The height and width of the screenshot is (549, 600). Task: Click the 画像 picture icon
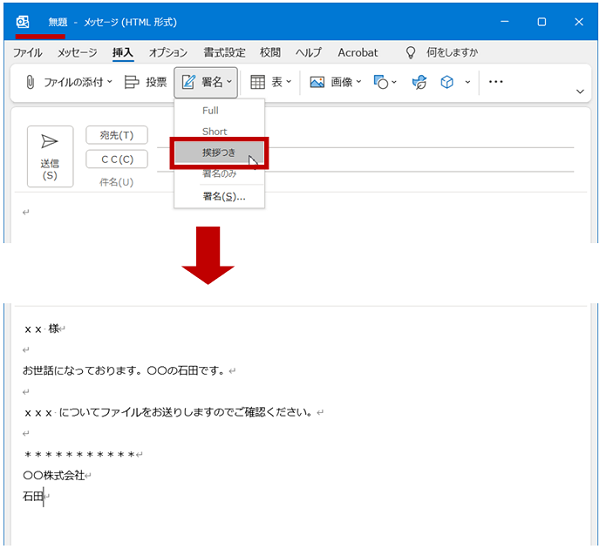click(x=317, y=82)
